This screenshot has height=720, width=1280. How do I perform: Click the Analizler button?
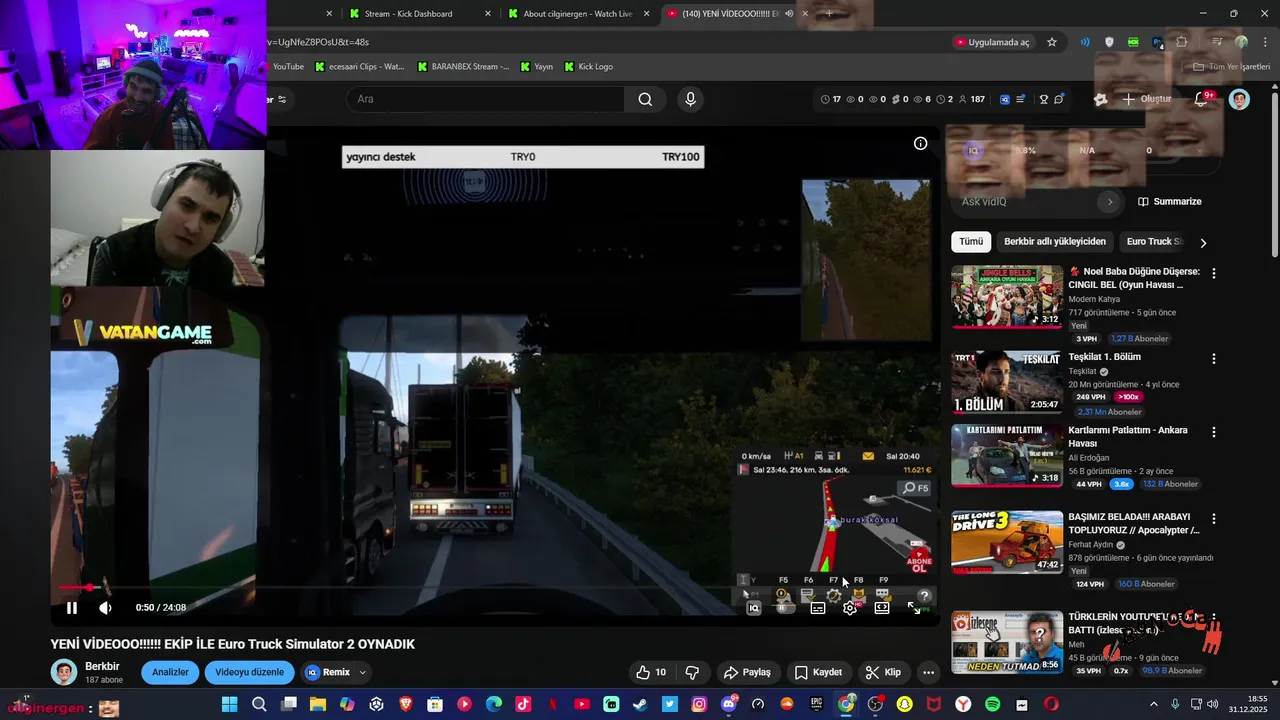[x=170, y=672]
